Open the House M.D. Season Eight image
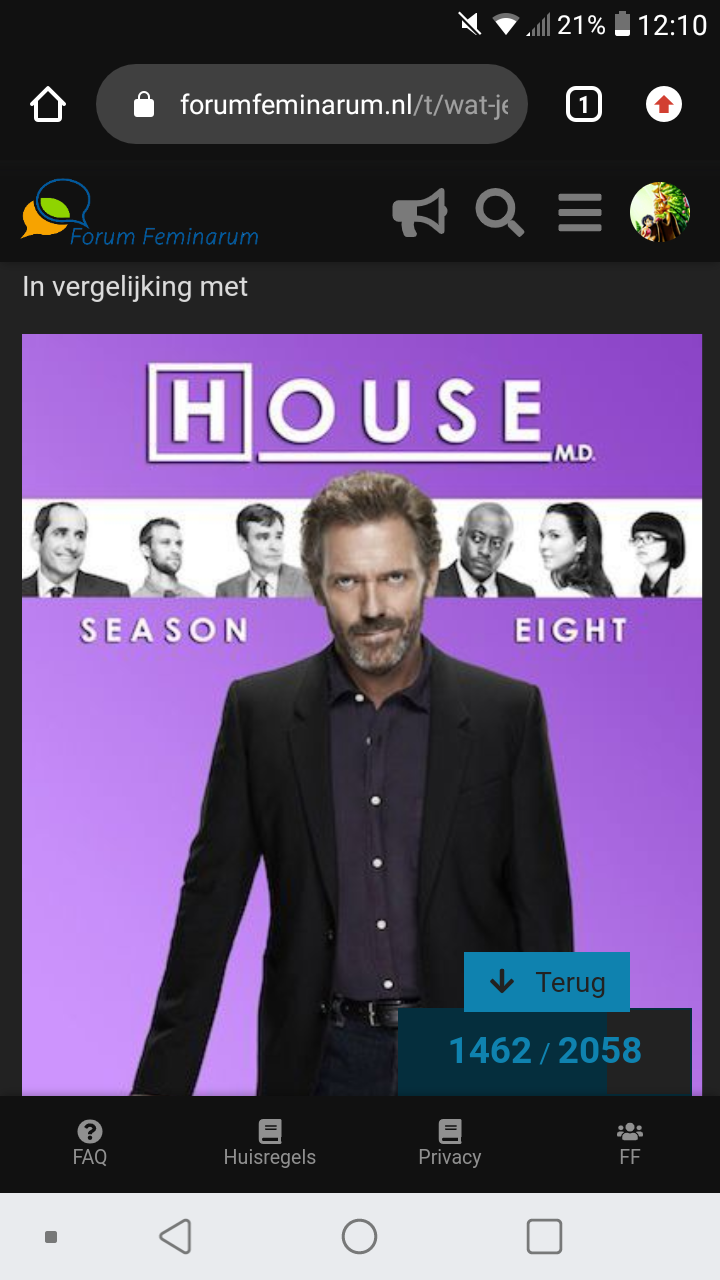The image size is (720, 1280). coord(362,715)
